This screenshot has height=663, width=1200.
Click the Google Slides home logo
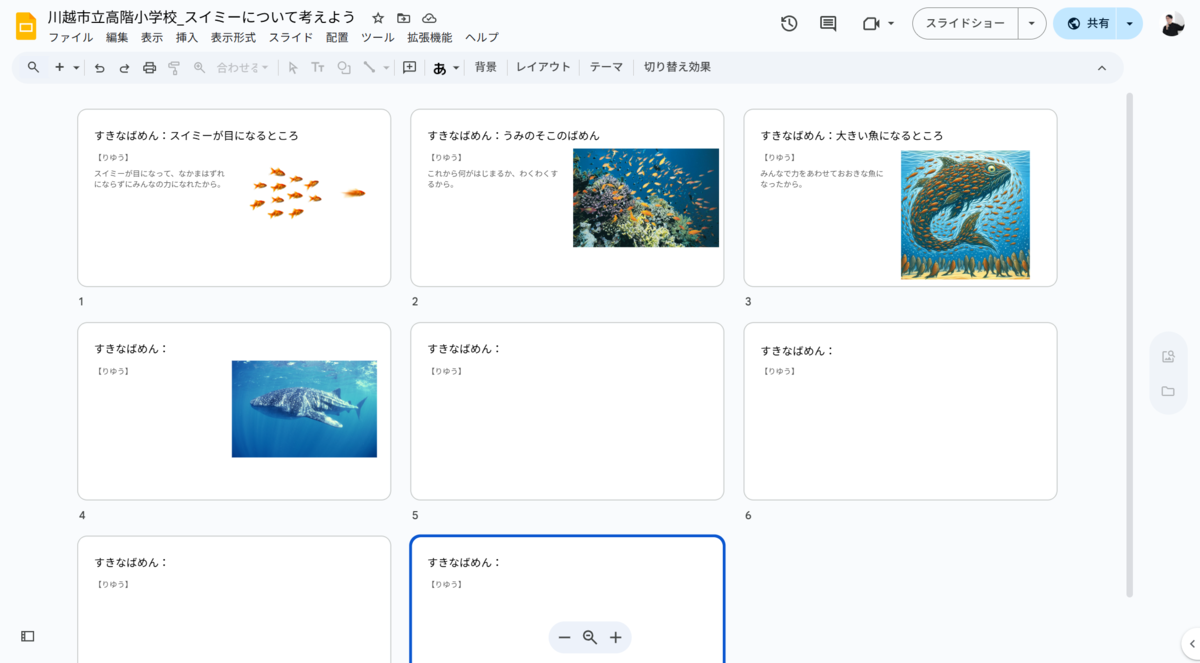[26, 26]
